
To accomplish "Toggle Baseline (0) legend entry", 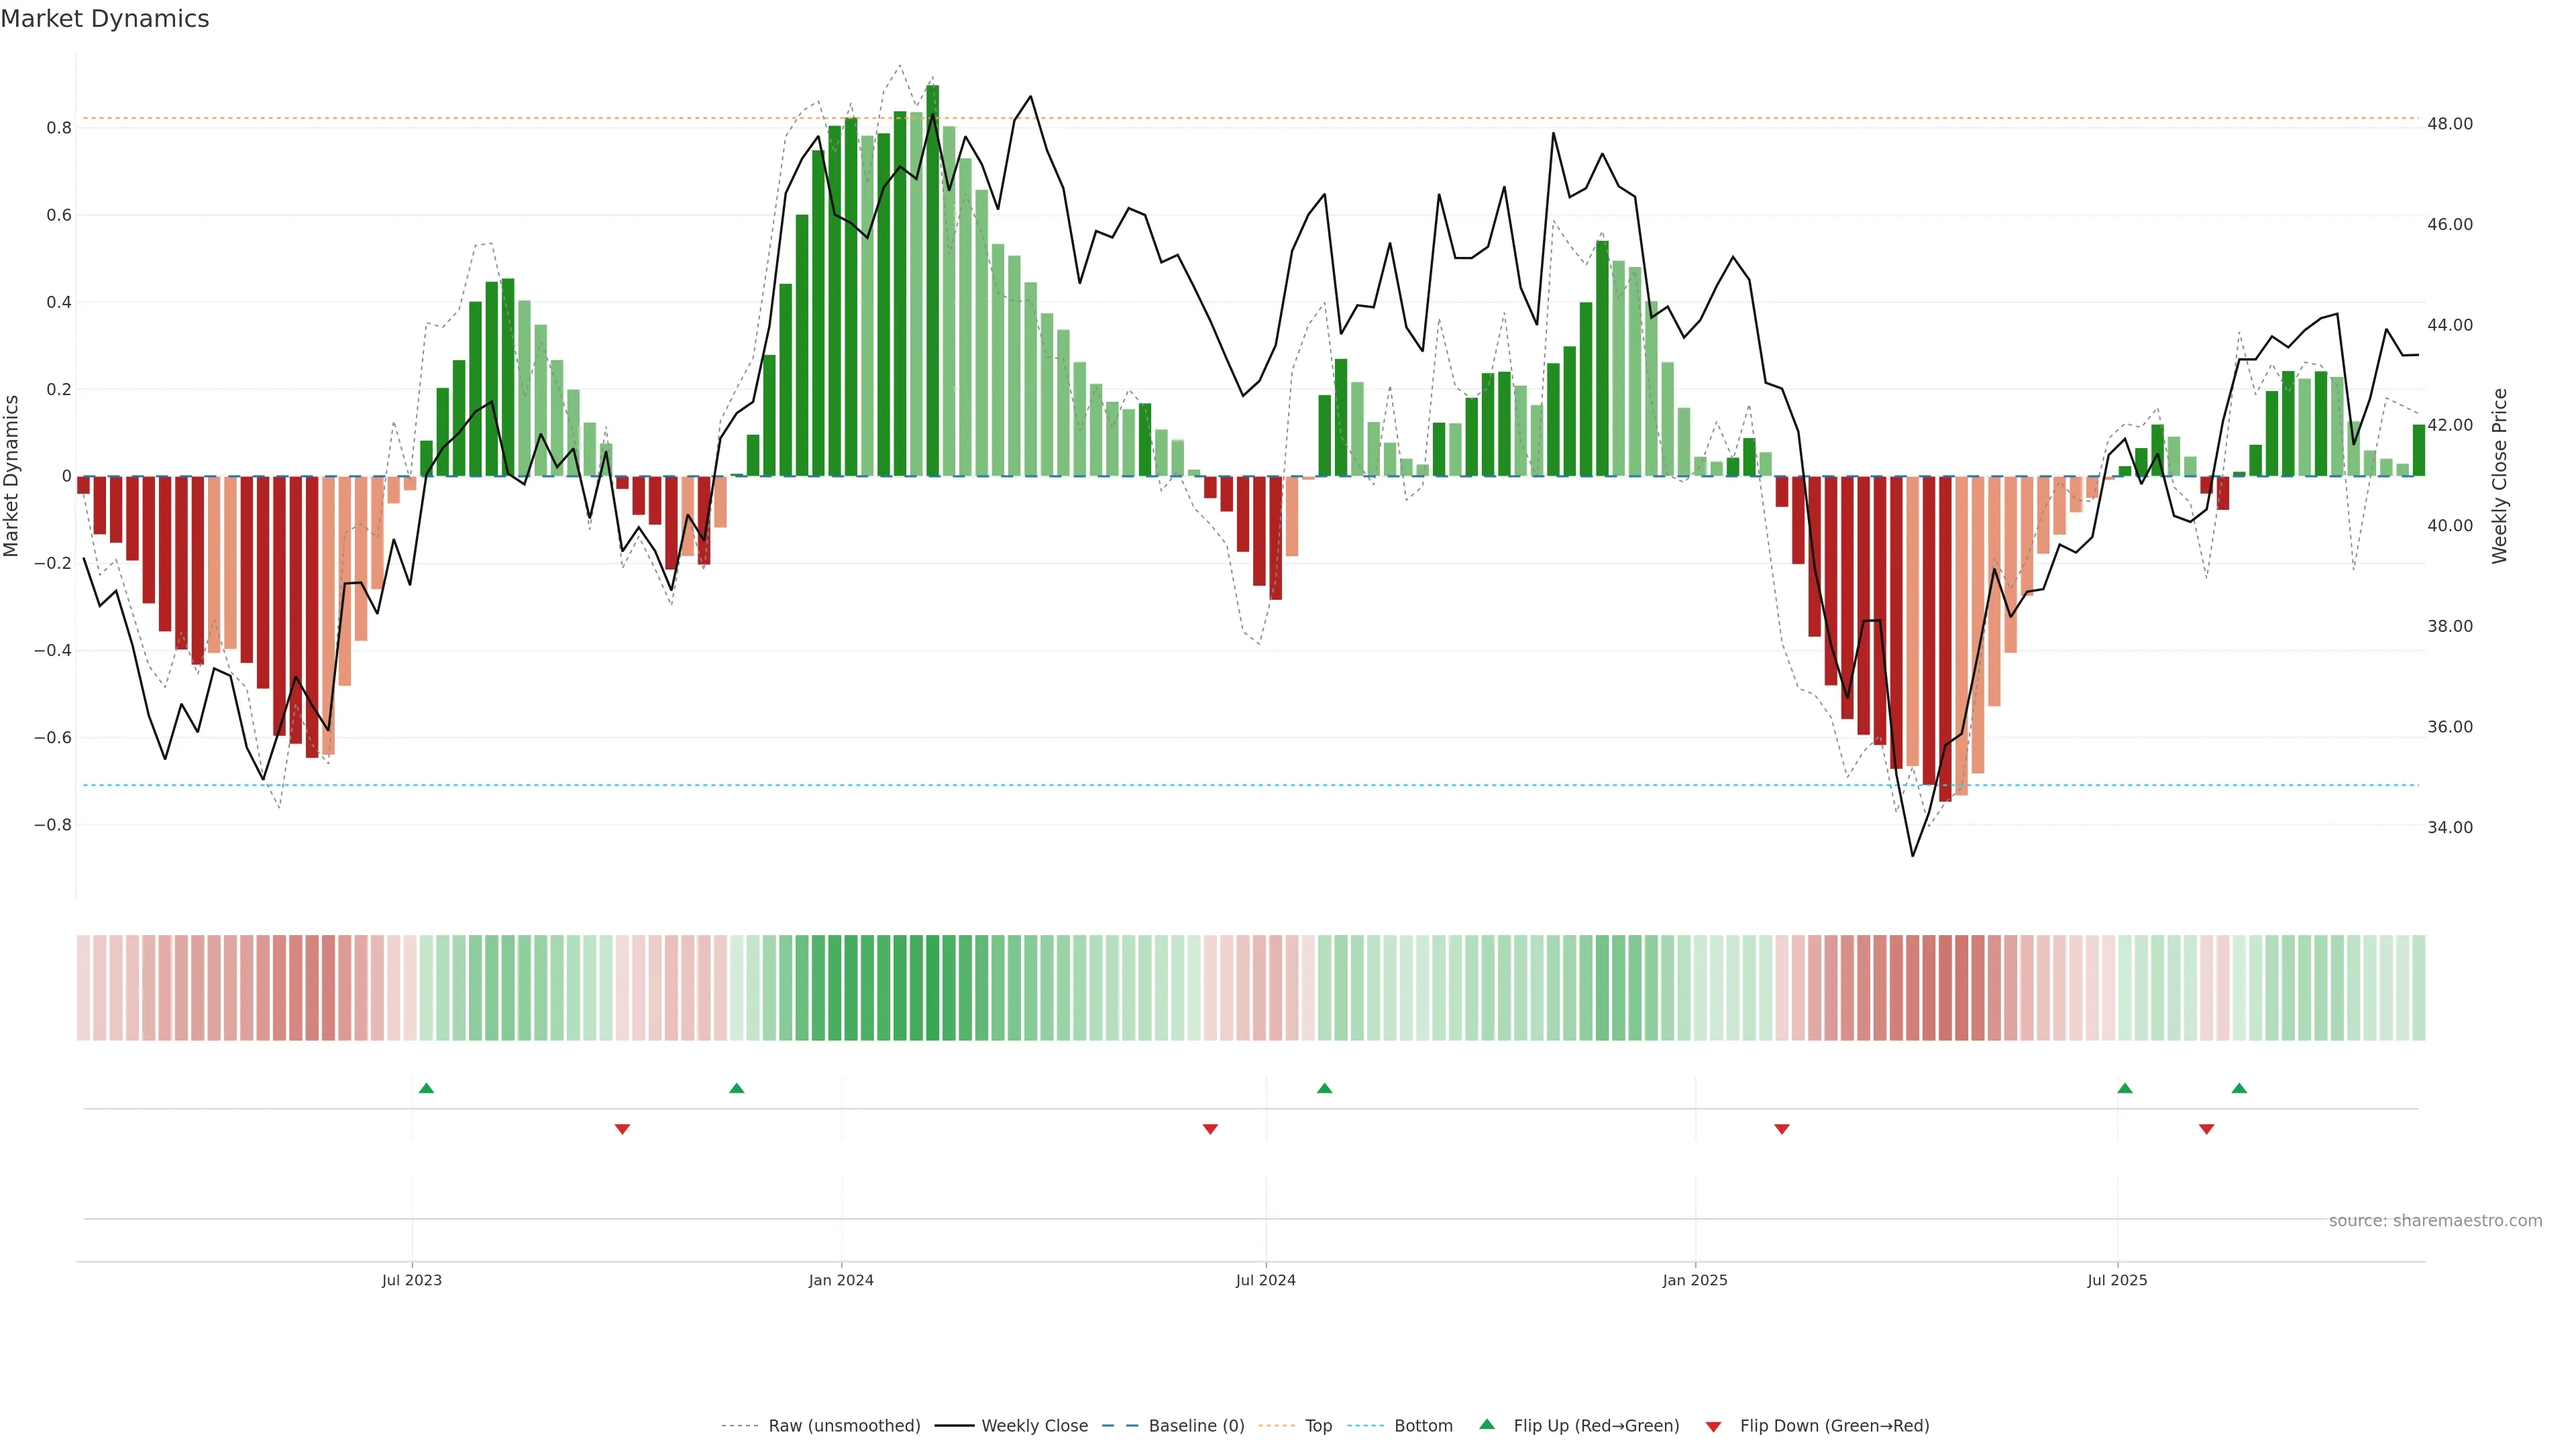I will pyautogui.click(x=1196, y=1426).
